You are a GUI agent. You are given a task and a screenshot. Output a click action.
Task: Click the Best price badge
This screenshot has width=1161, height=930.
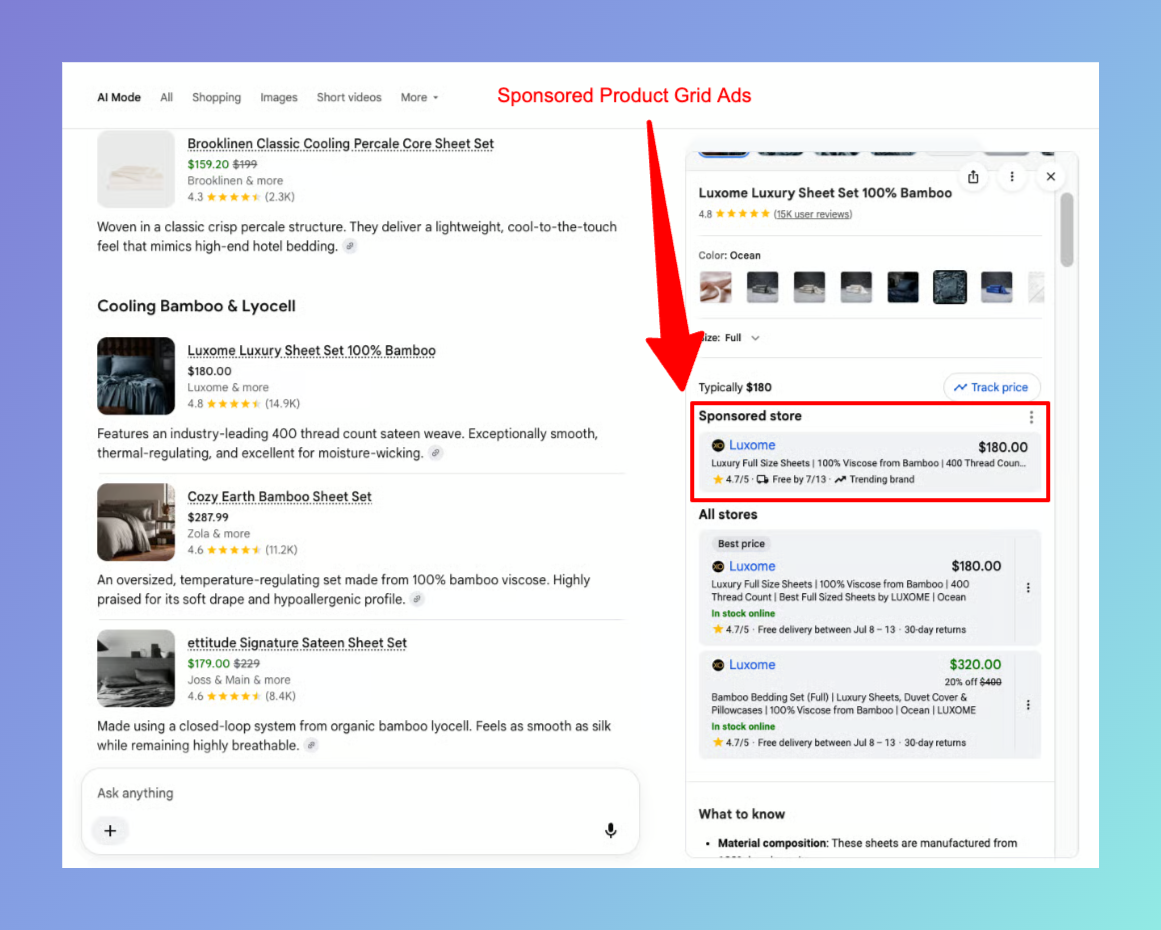click(740, 543)
